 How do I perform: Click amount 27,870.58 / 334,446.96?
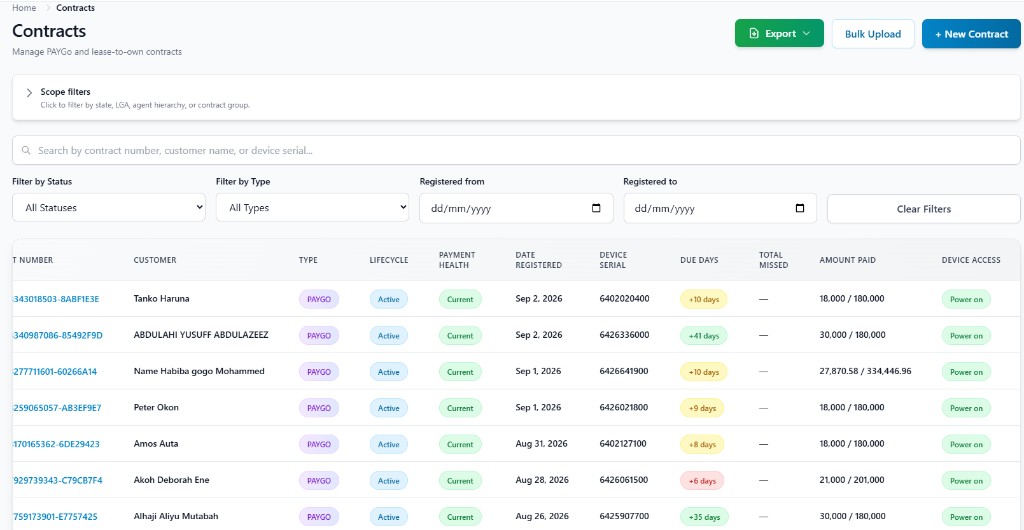(865, 371)
